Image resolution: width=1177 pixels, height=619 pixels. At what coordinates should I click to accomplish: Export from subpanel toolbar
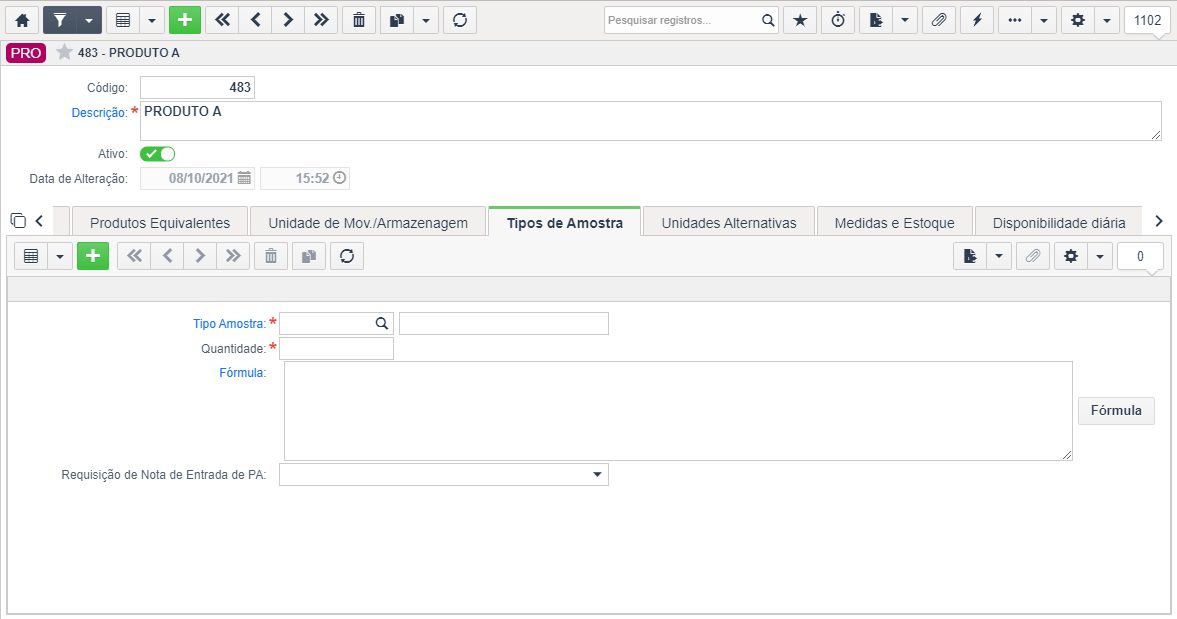pyautogui.click(x=970, y=256)
